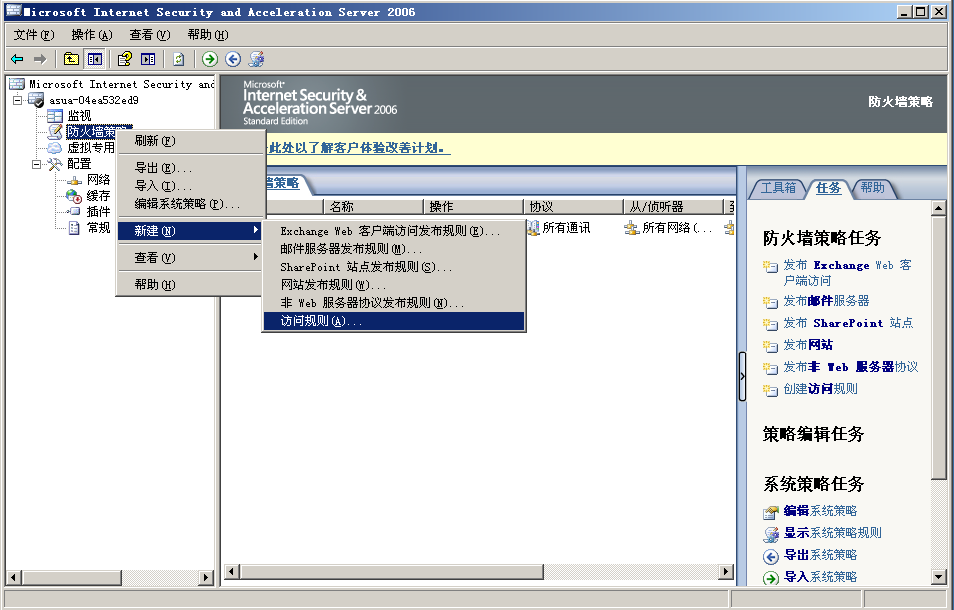Click the 发布邮件服务器 task link
This screenshot has height=610, width=954.
[826, 300]
